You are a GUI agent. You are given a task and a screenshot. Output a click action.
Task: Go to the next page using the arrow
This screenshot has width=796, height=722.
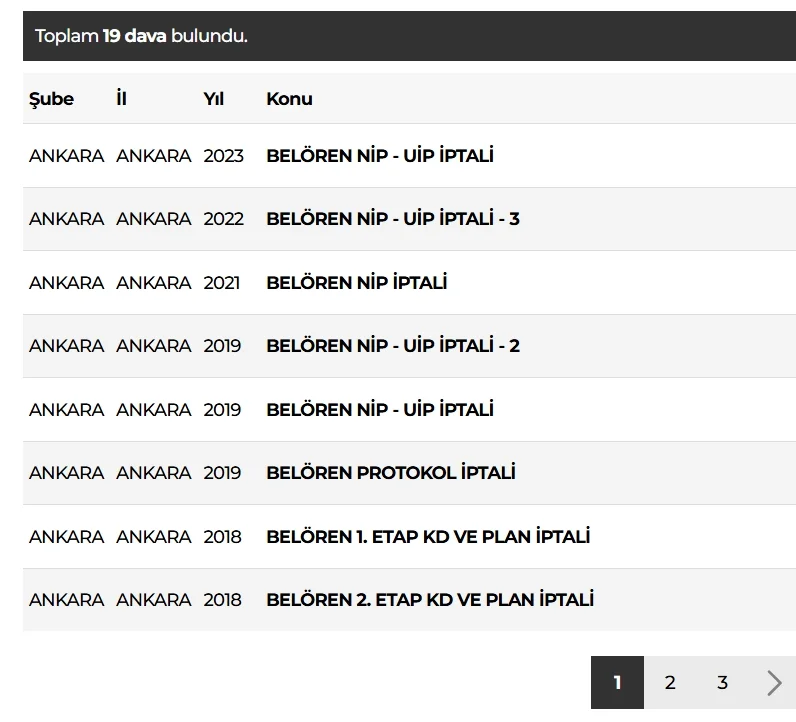(774, 683)
